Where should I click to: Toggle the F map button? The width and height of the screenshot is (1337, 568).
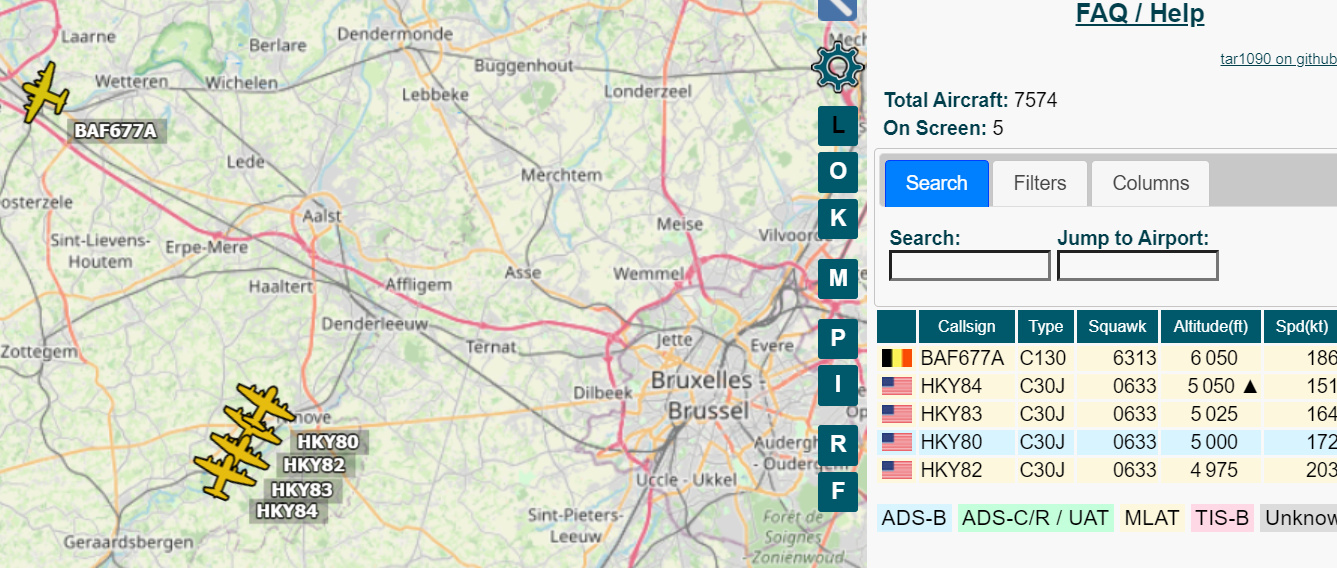(837, 491)
